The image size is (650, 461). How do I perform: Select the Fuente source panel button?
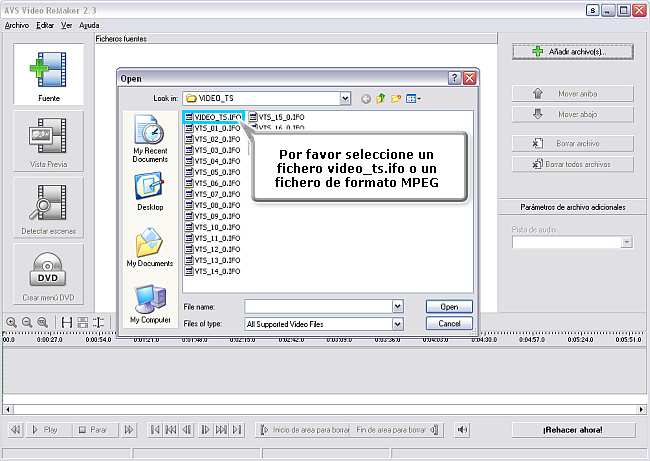click(49, 74)
